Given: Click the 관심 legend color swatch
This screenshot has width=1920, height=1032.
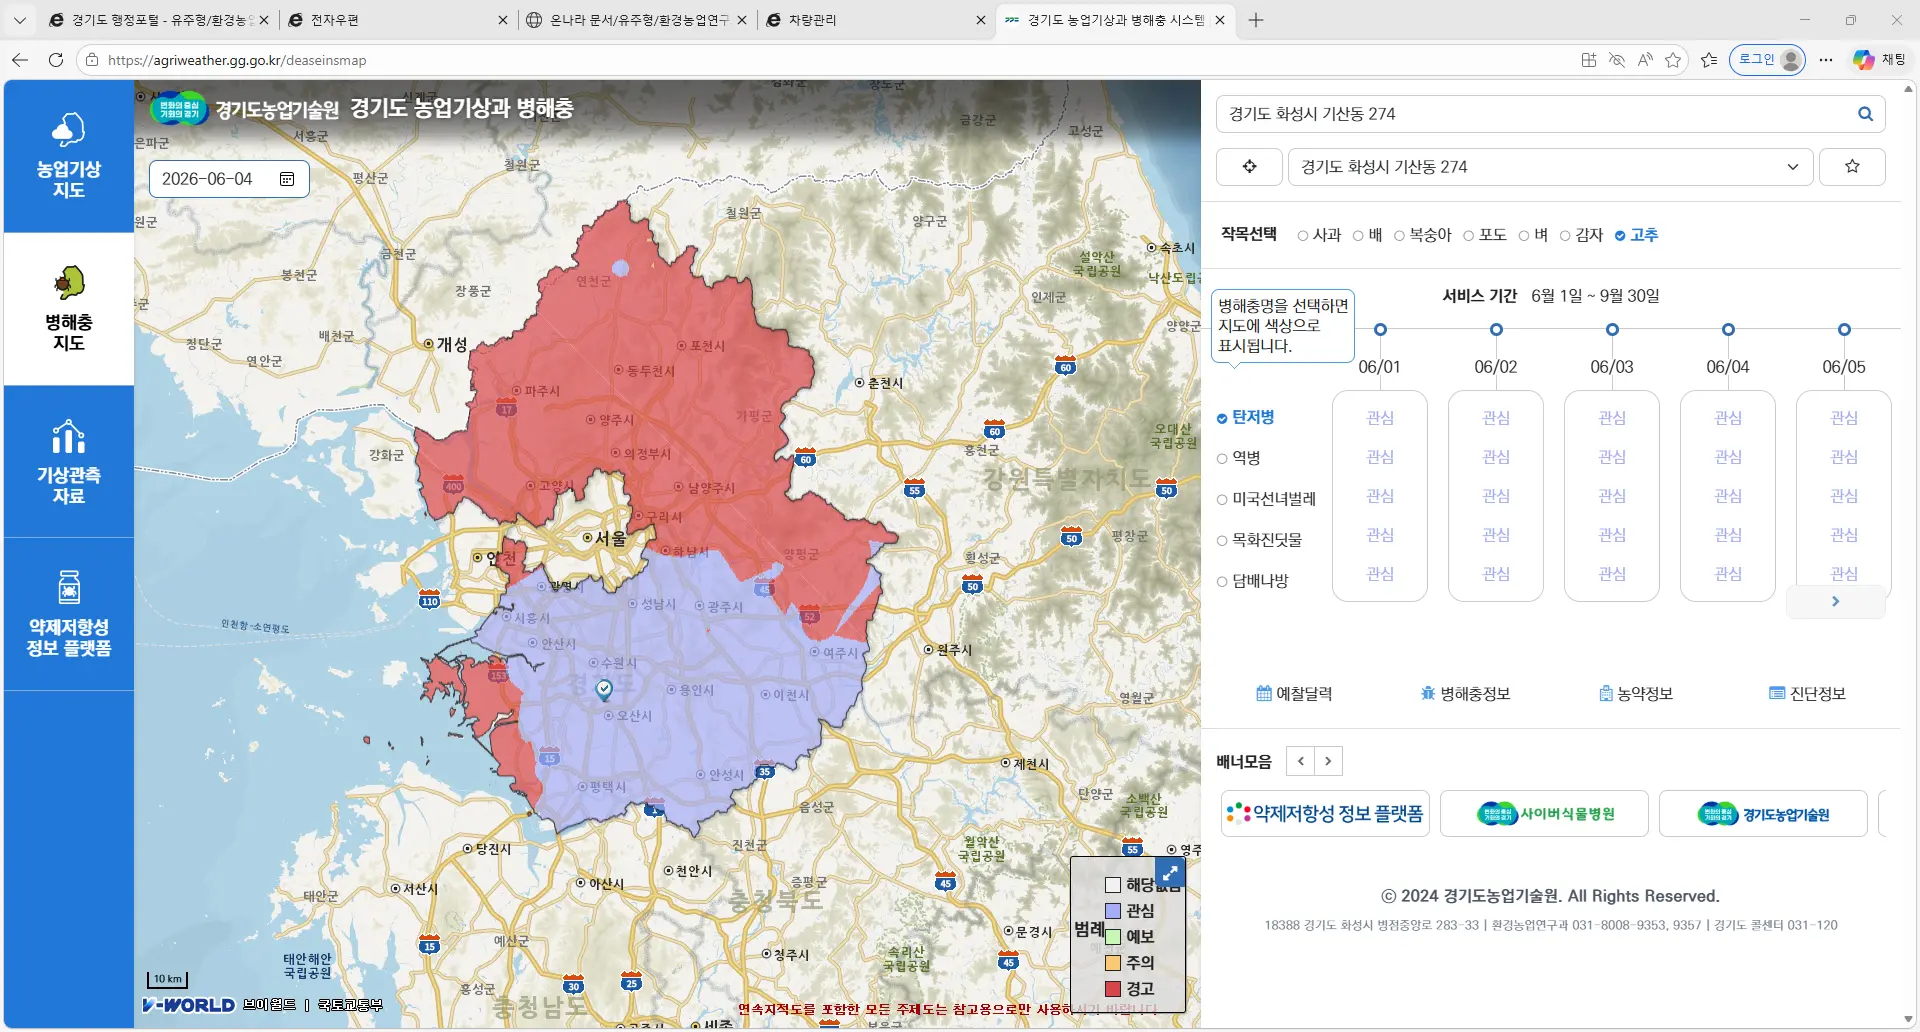Looking at the screenshot, I should [1112, 911].
